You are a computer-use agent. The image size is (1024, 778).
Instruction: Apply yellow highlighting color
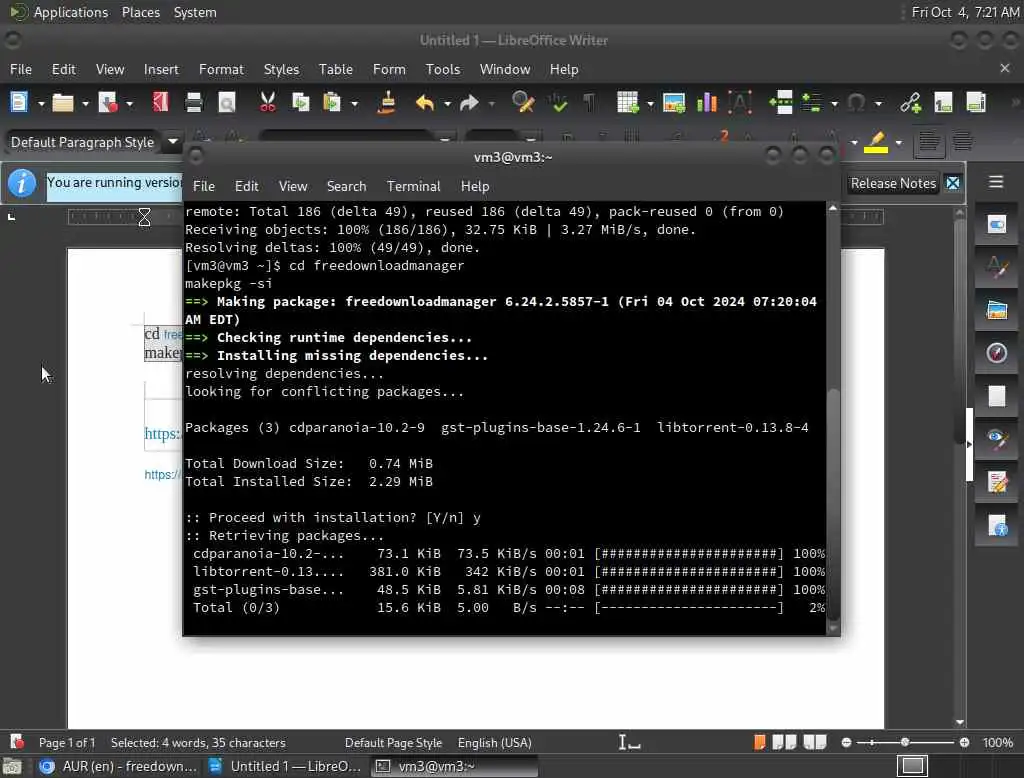point(876,142)
